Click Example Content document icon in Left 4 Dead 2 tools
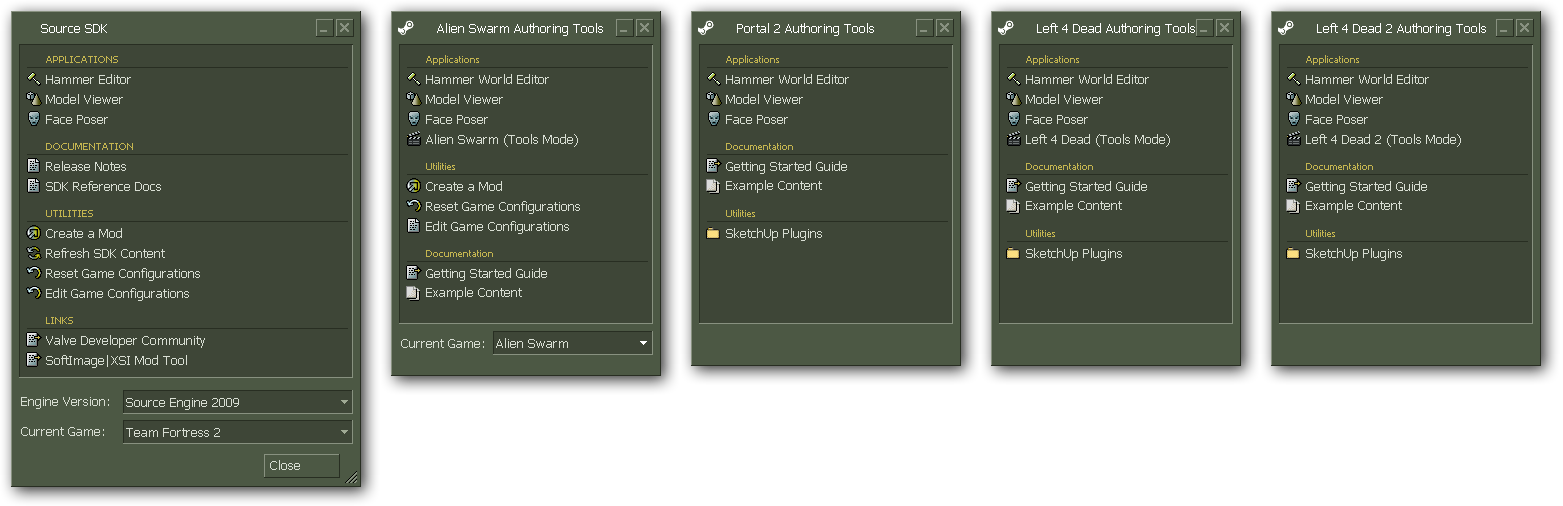The height and width of the screenshot is (506, 1563). [x=1293, y=206]
